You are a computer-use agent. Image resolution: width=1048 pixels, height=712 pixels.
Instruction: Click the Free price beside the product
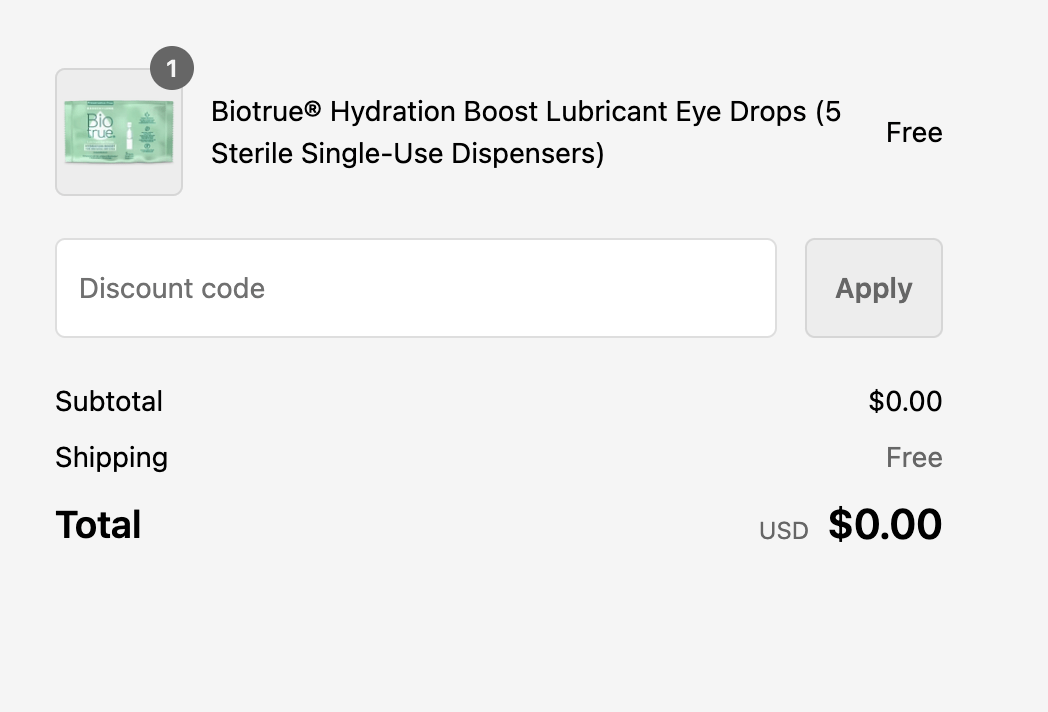point(914,133)
